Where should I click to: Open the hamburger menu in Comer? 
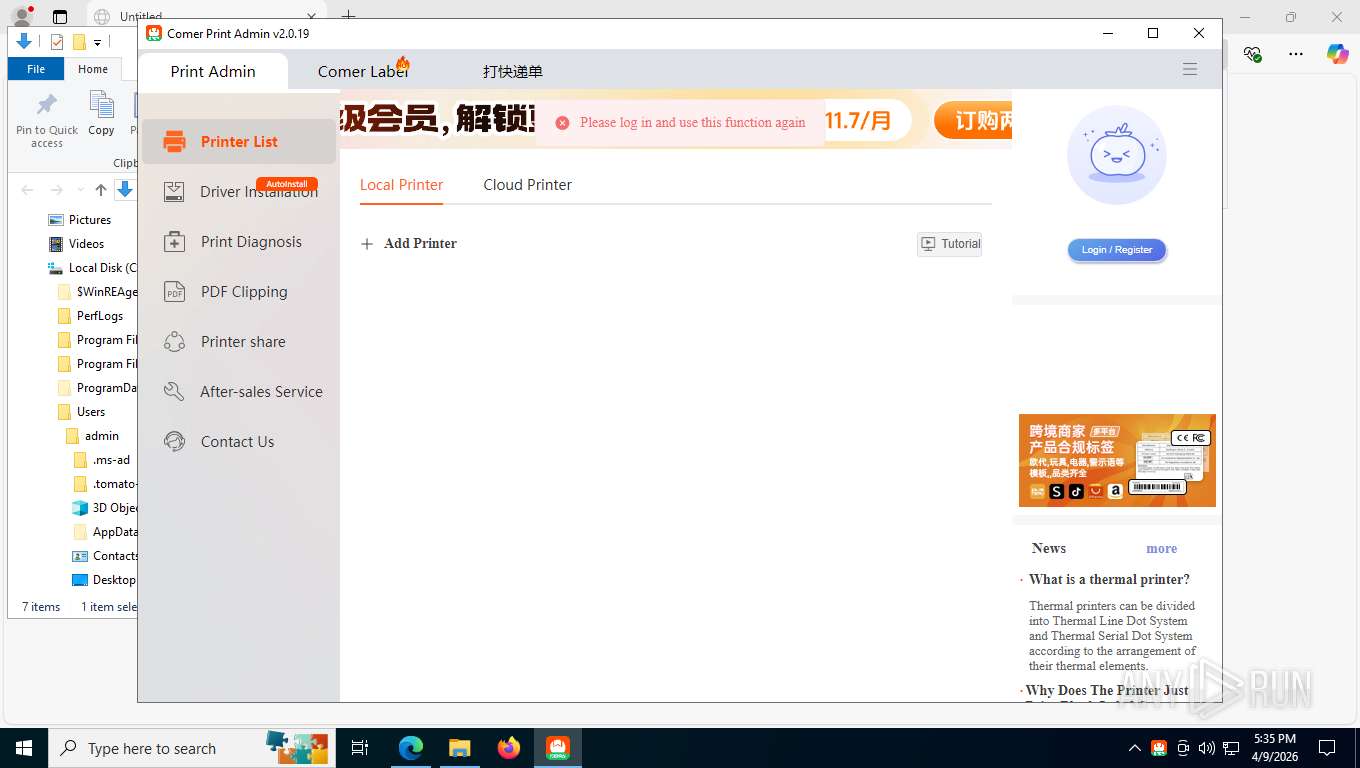(1190, 70)
